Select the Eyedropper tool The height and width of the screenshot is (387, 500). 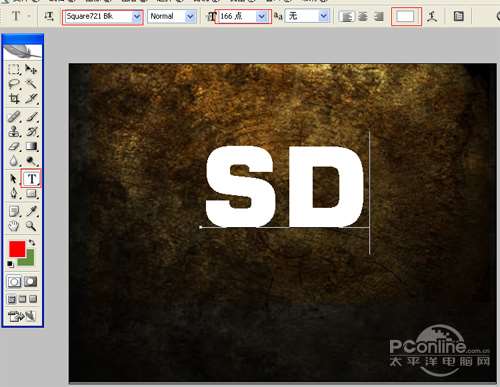[31, 211]
